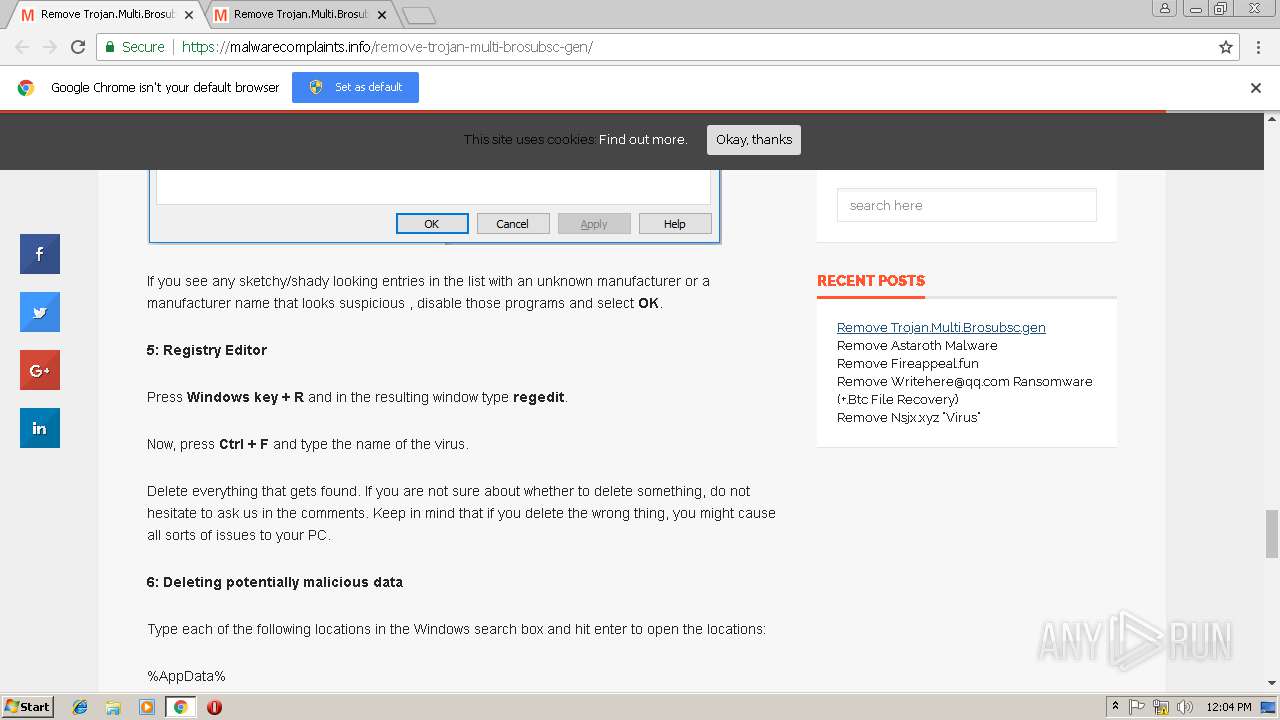Close the second Remove Trojan tab

382,15
